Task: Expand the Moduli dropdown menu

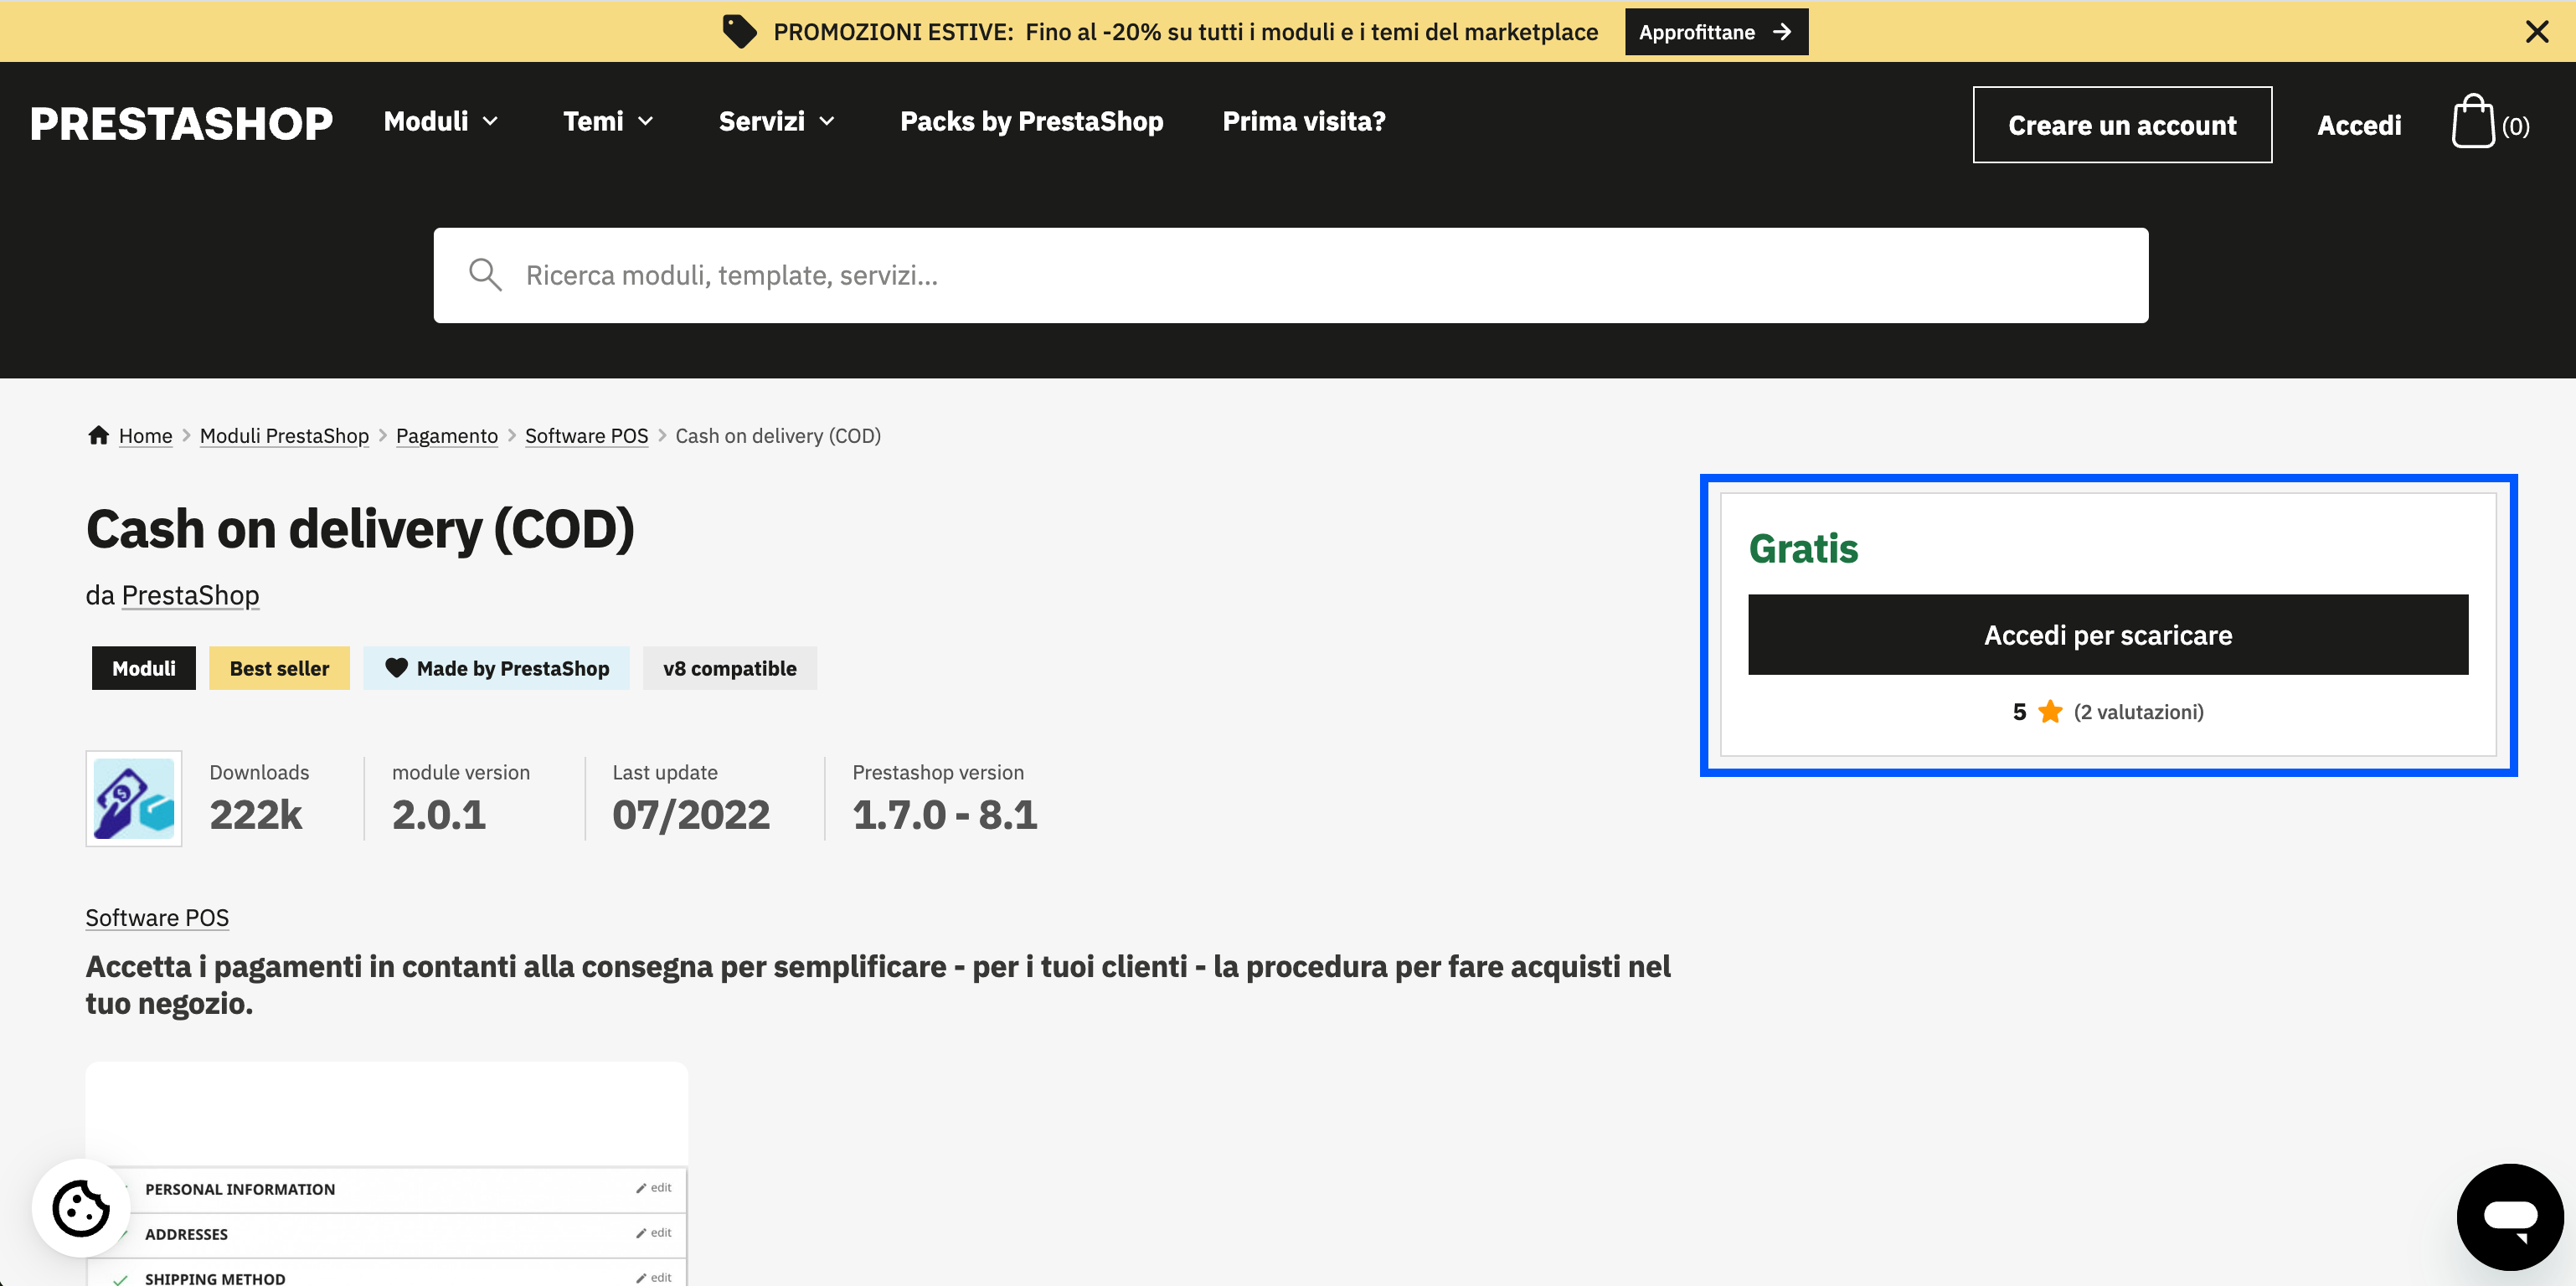Action: click(x=441, y=121)
